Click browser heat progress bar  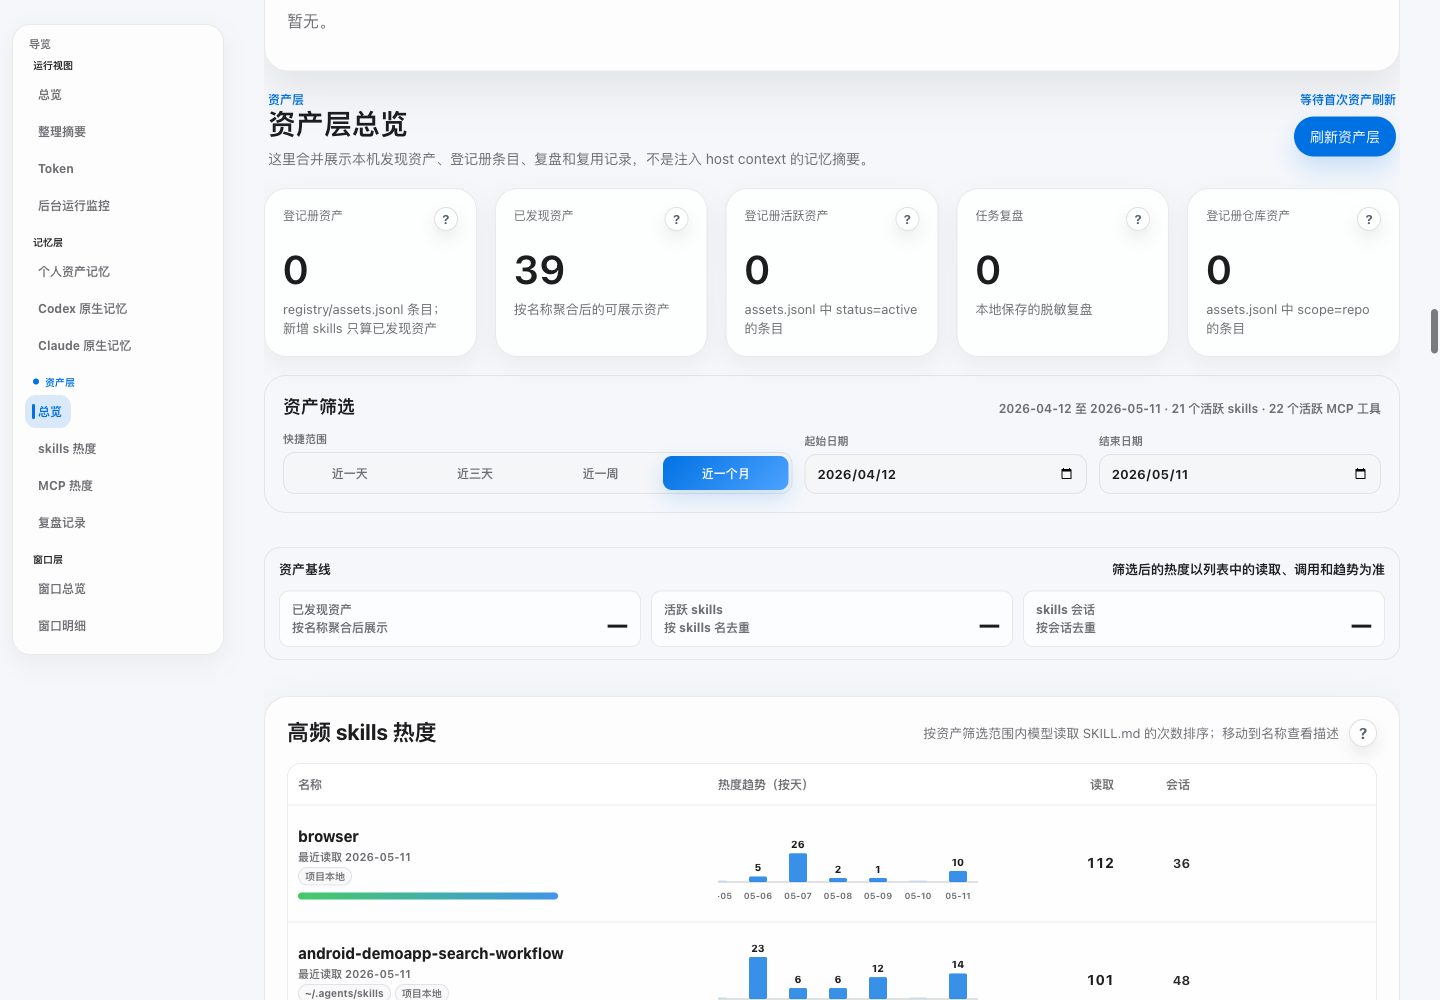(428, 896)
